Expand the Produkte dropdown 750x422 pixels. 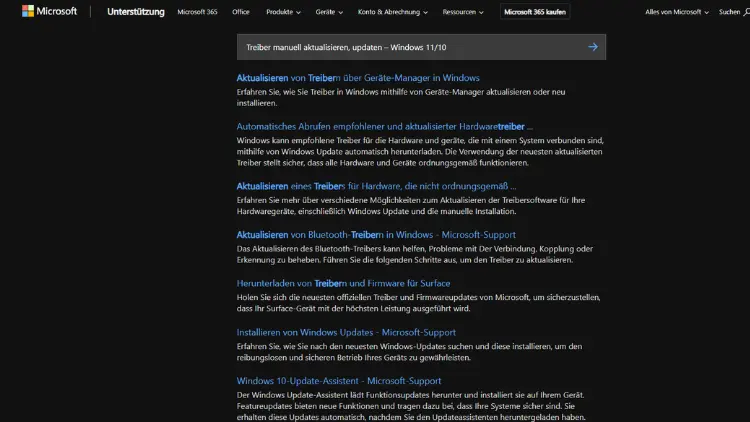(283, 12)
